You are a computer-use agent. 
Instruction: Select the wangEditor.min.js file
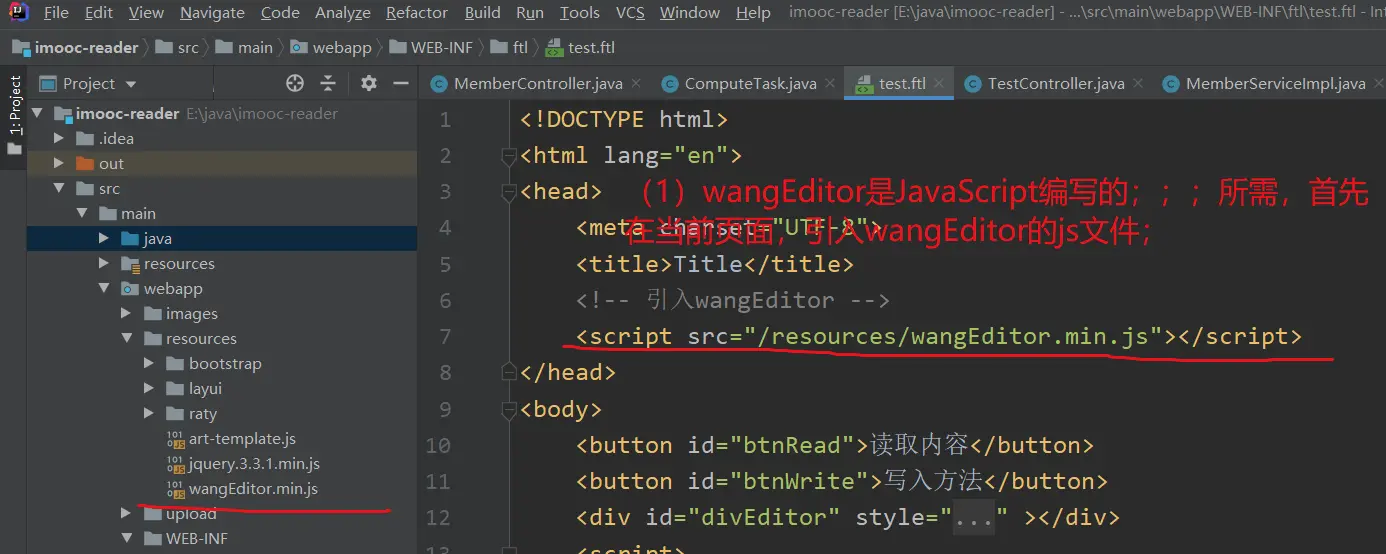tap(253, 489)
